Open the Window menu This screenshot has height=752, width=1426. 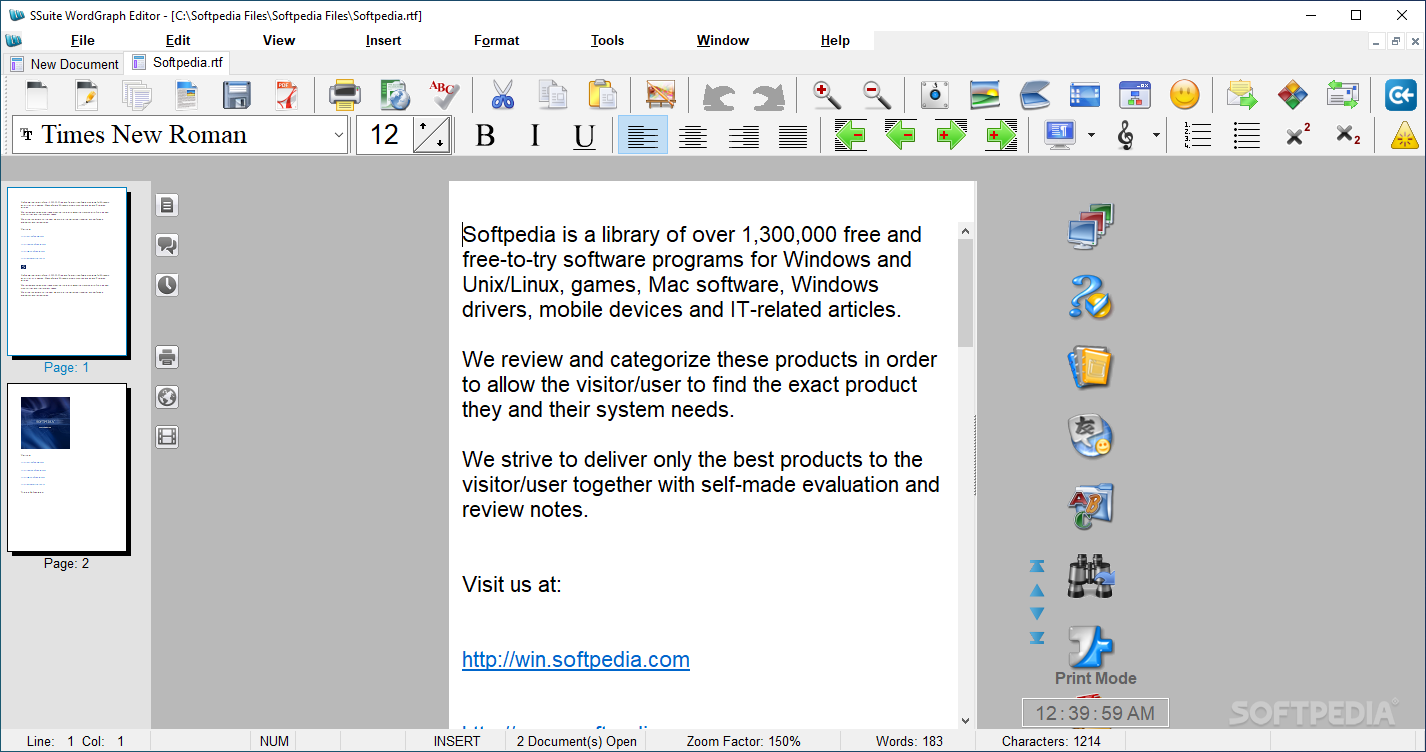click(x=723, y=40)
